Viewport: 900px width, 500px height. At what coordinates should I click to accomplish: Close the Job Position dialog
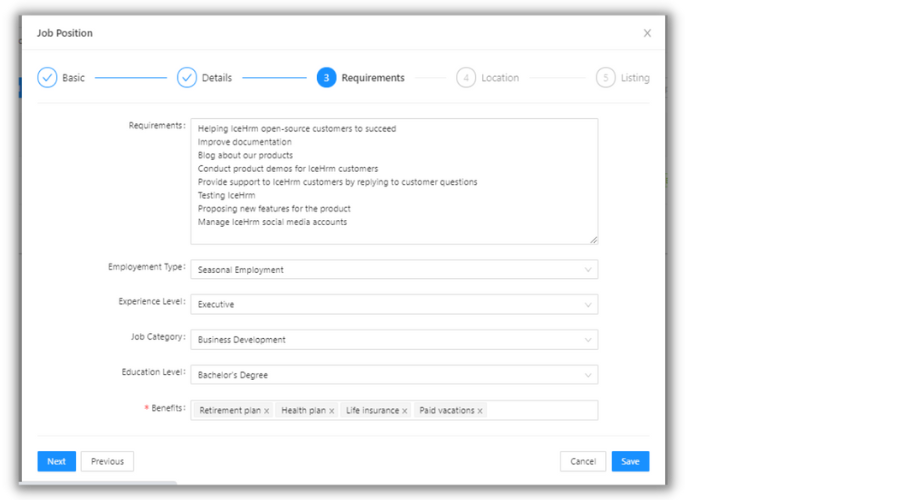click(x=647, y=33)
